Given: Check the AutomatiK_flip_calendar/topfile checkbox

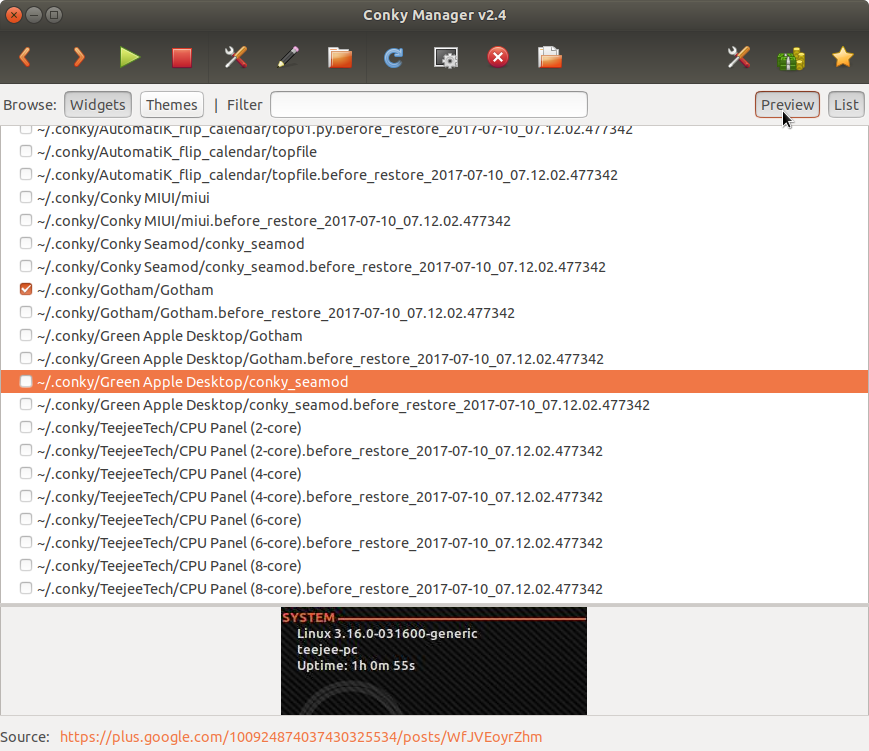Looking at the screenshot, I should click(x=25, y=151).
